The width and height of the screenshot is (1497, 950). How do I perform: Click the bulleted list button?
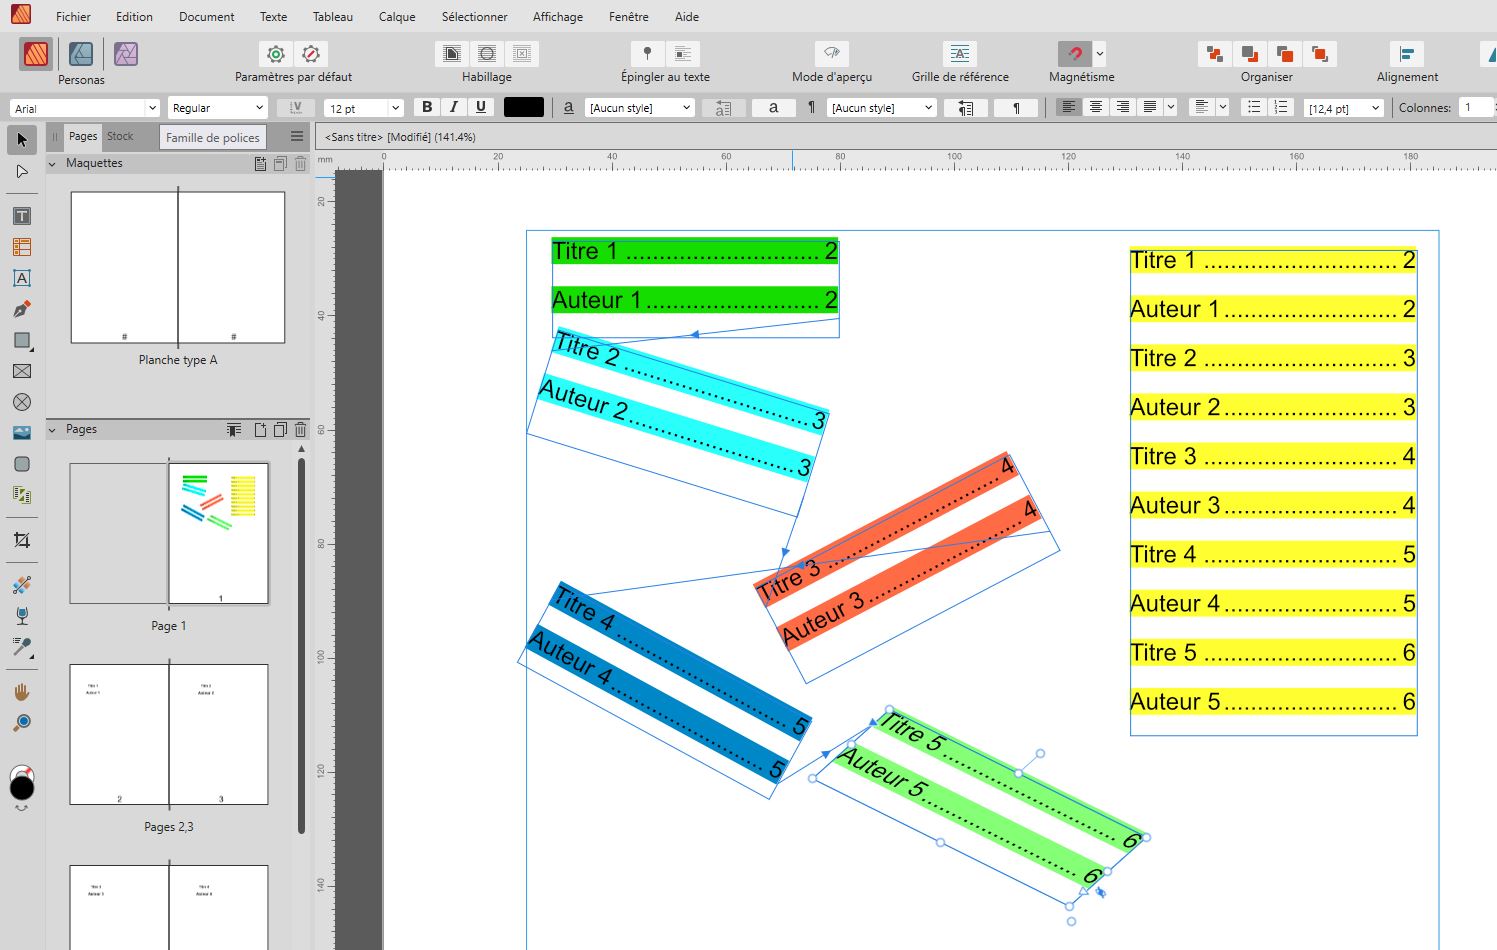tap(1254, 107)
